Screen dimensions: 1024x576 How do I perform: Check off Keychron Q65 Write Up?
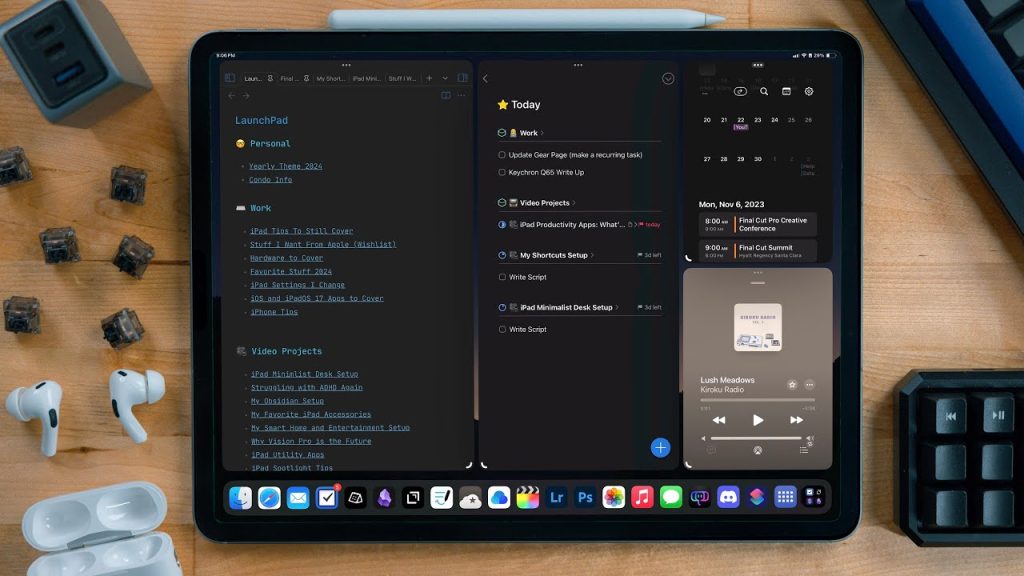(x=502, y=172)
